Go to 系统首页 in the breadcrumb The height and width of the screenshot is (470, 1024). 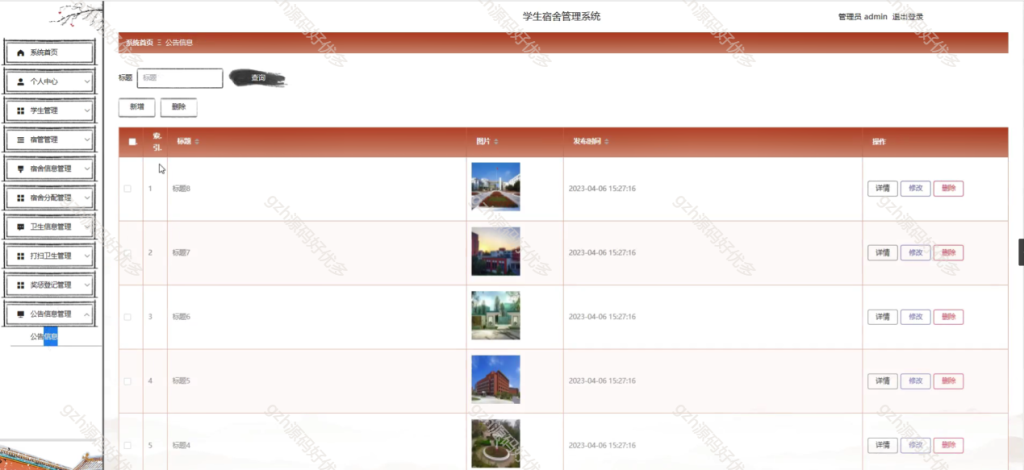139,43
